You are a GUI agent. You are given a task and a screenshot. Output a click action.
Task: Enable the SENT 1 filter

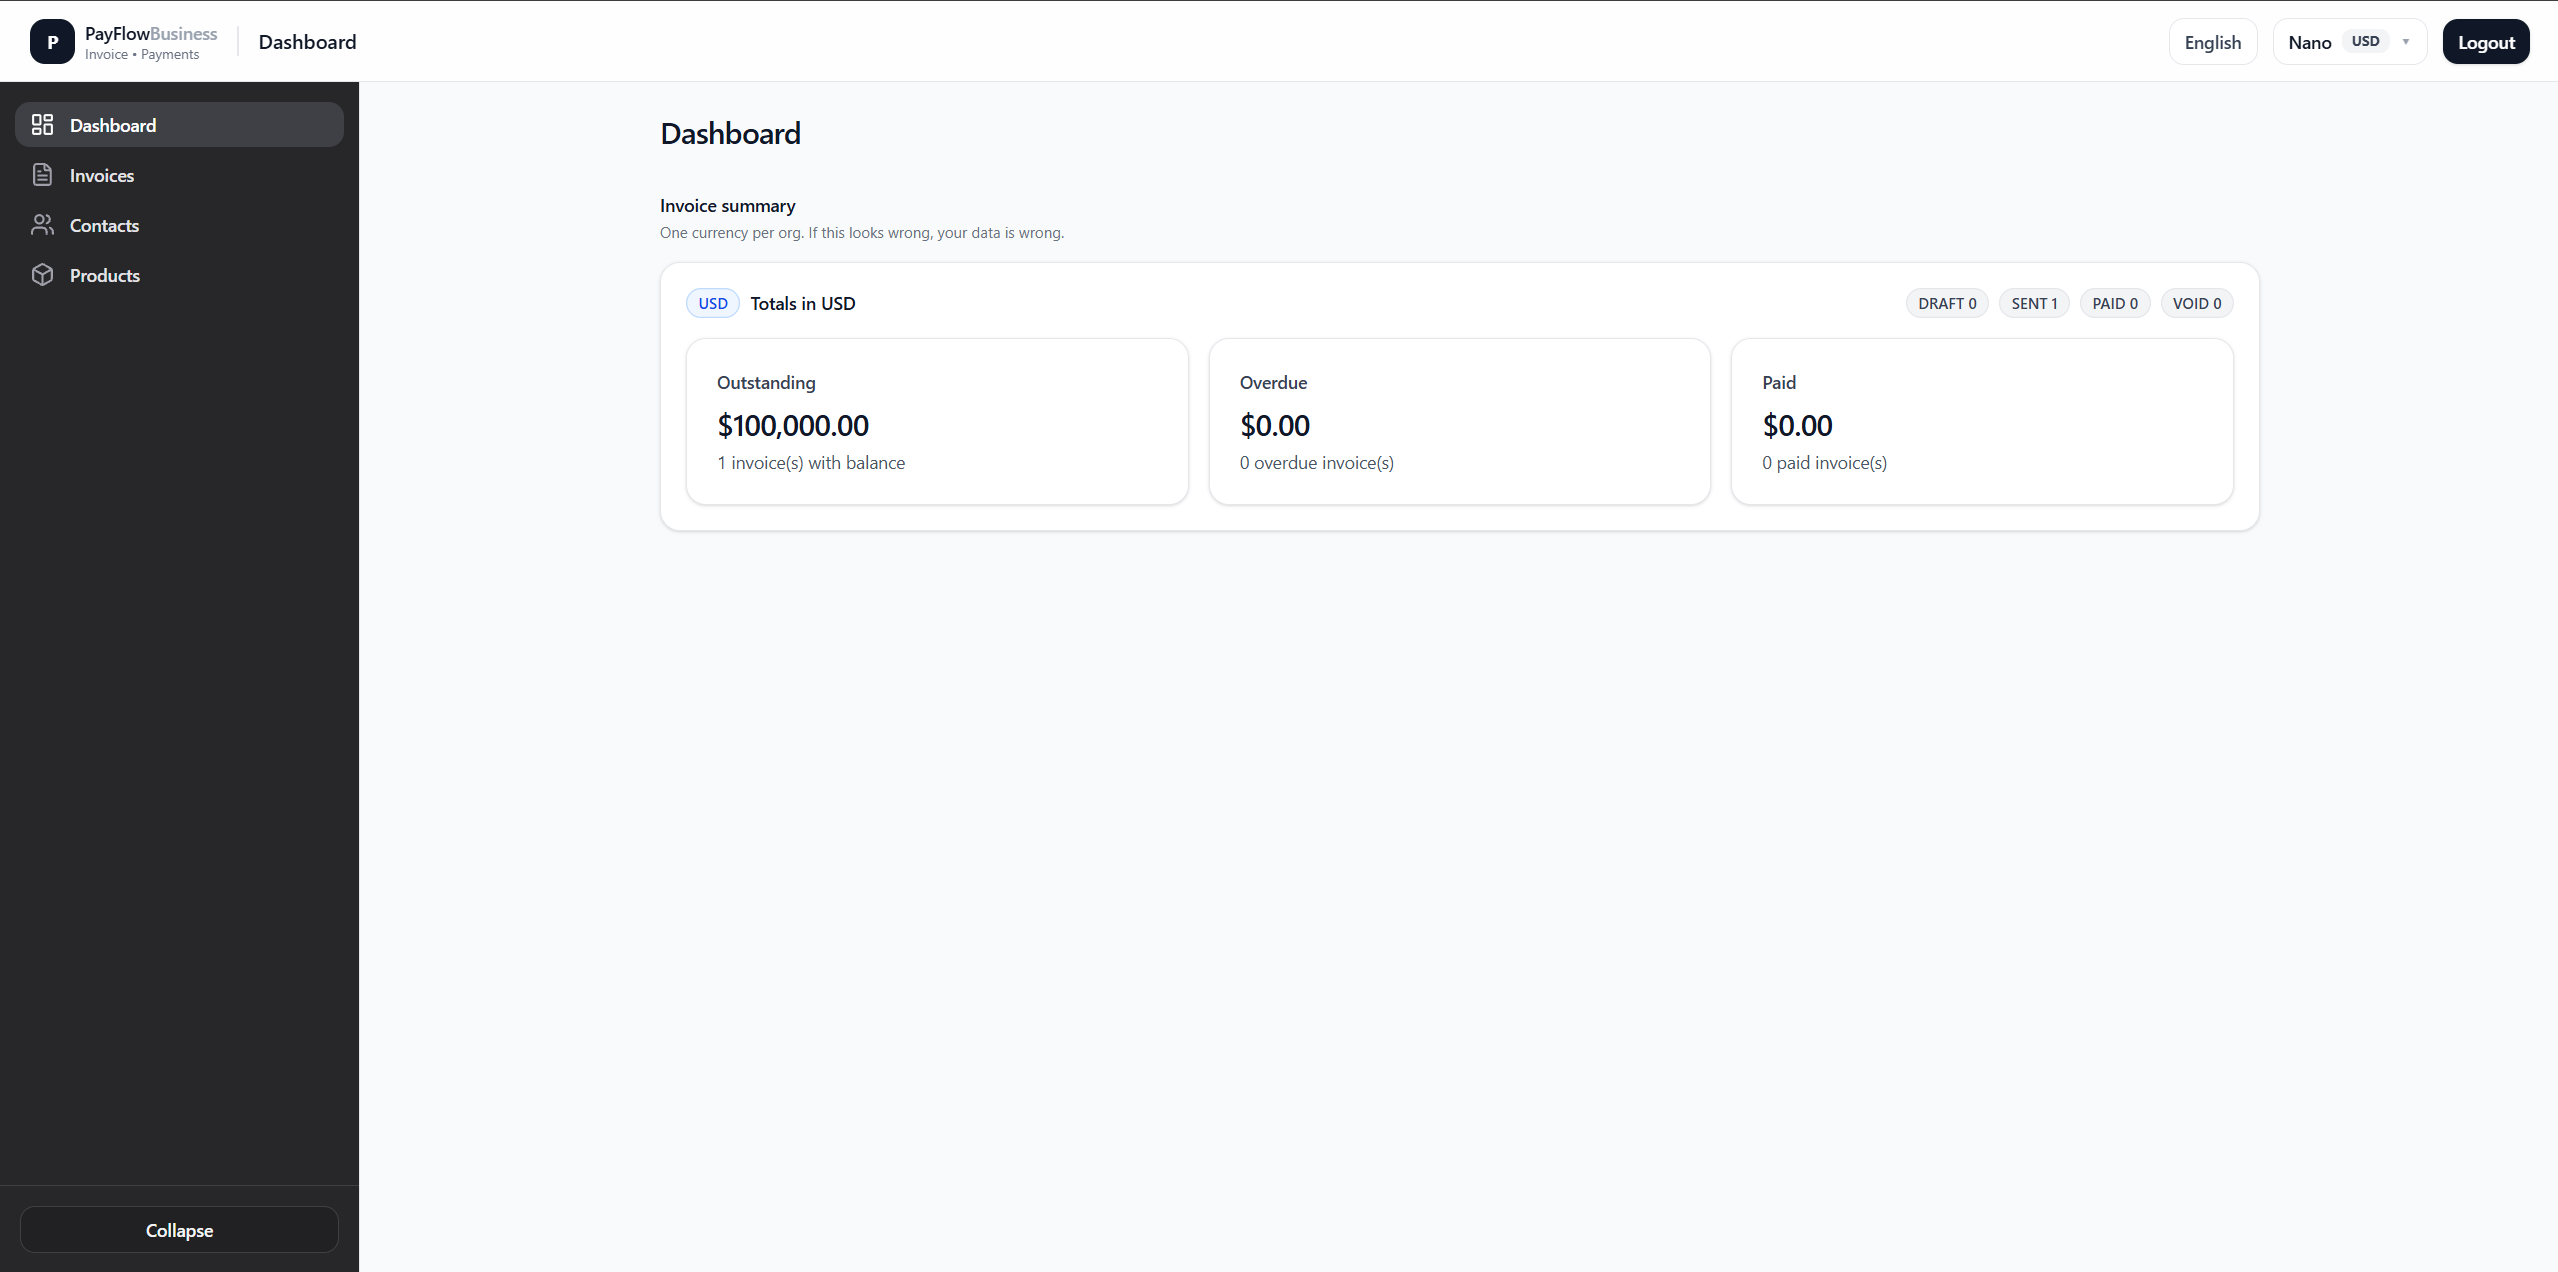click(2033, 303)
